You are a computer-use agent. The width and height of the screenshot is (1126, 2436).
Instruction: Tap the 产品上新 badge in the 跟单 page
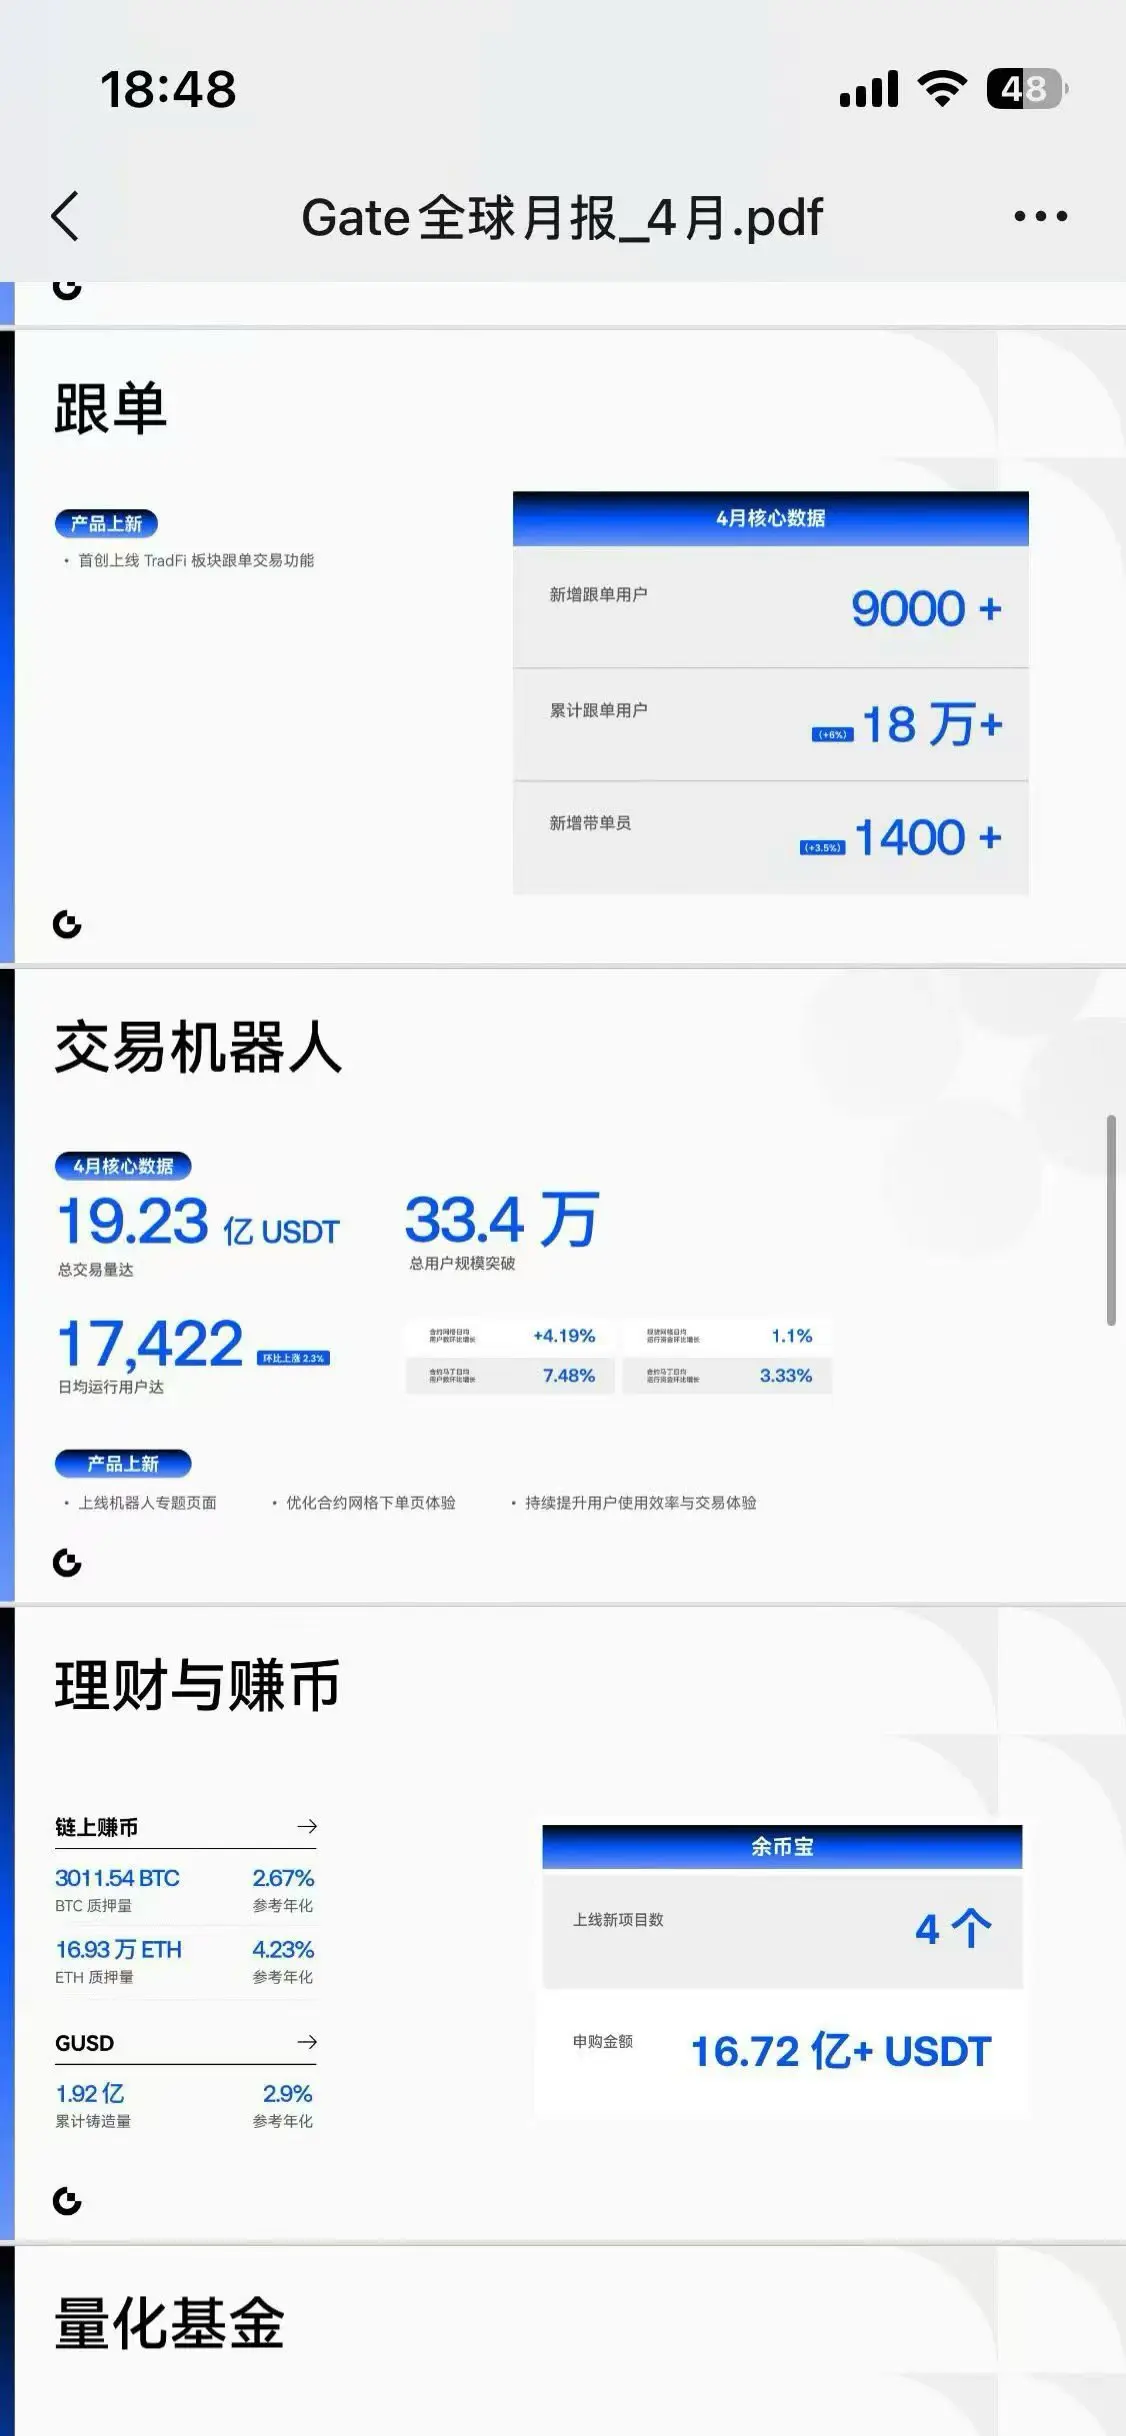106,523
